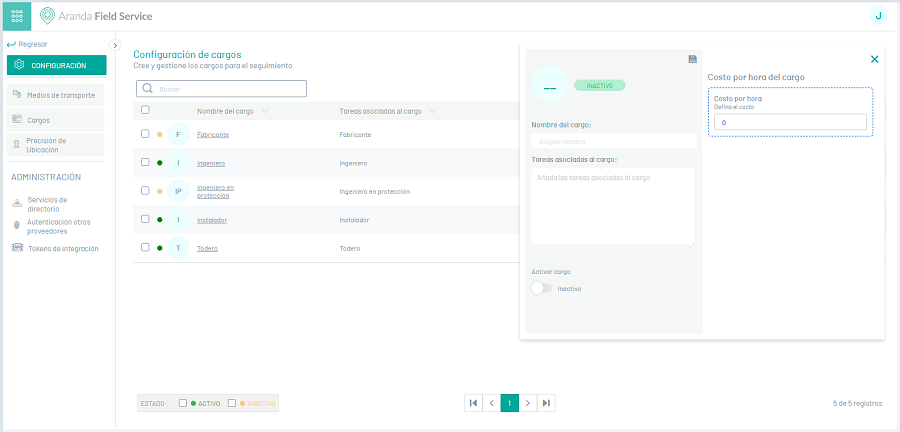
Task: Check the Todero row checkbox
Action: tap(145, 247)
